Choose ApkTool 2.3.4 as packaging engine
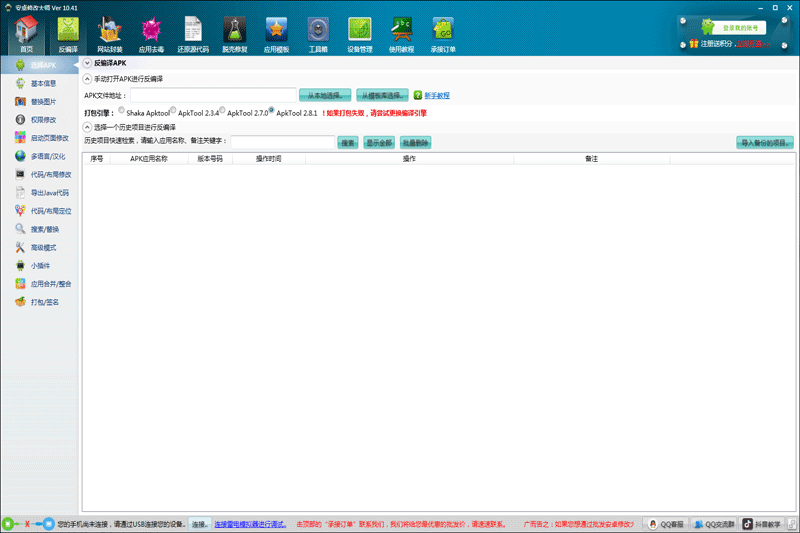The width and height of the screenshot is (800, 533). [173, 111]
